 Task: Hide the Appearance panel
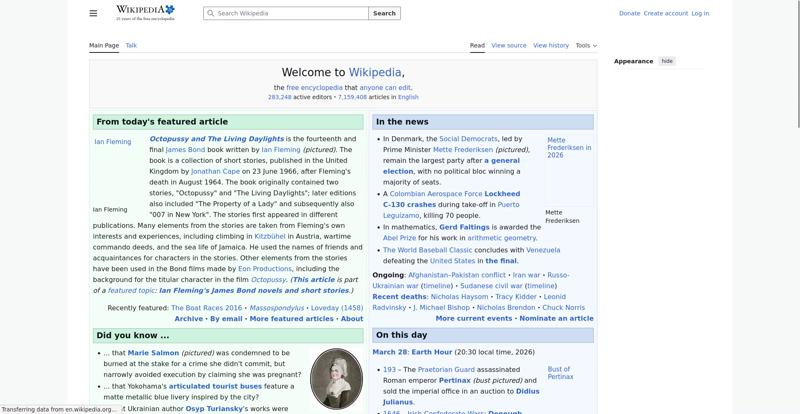[667, 61]
